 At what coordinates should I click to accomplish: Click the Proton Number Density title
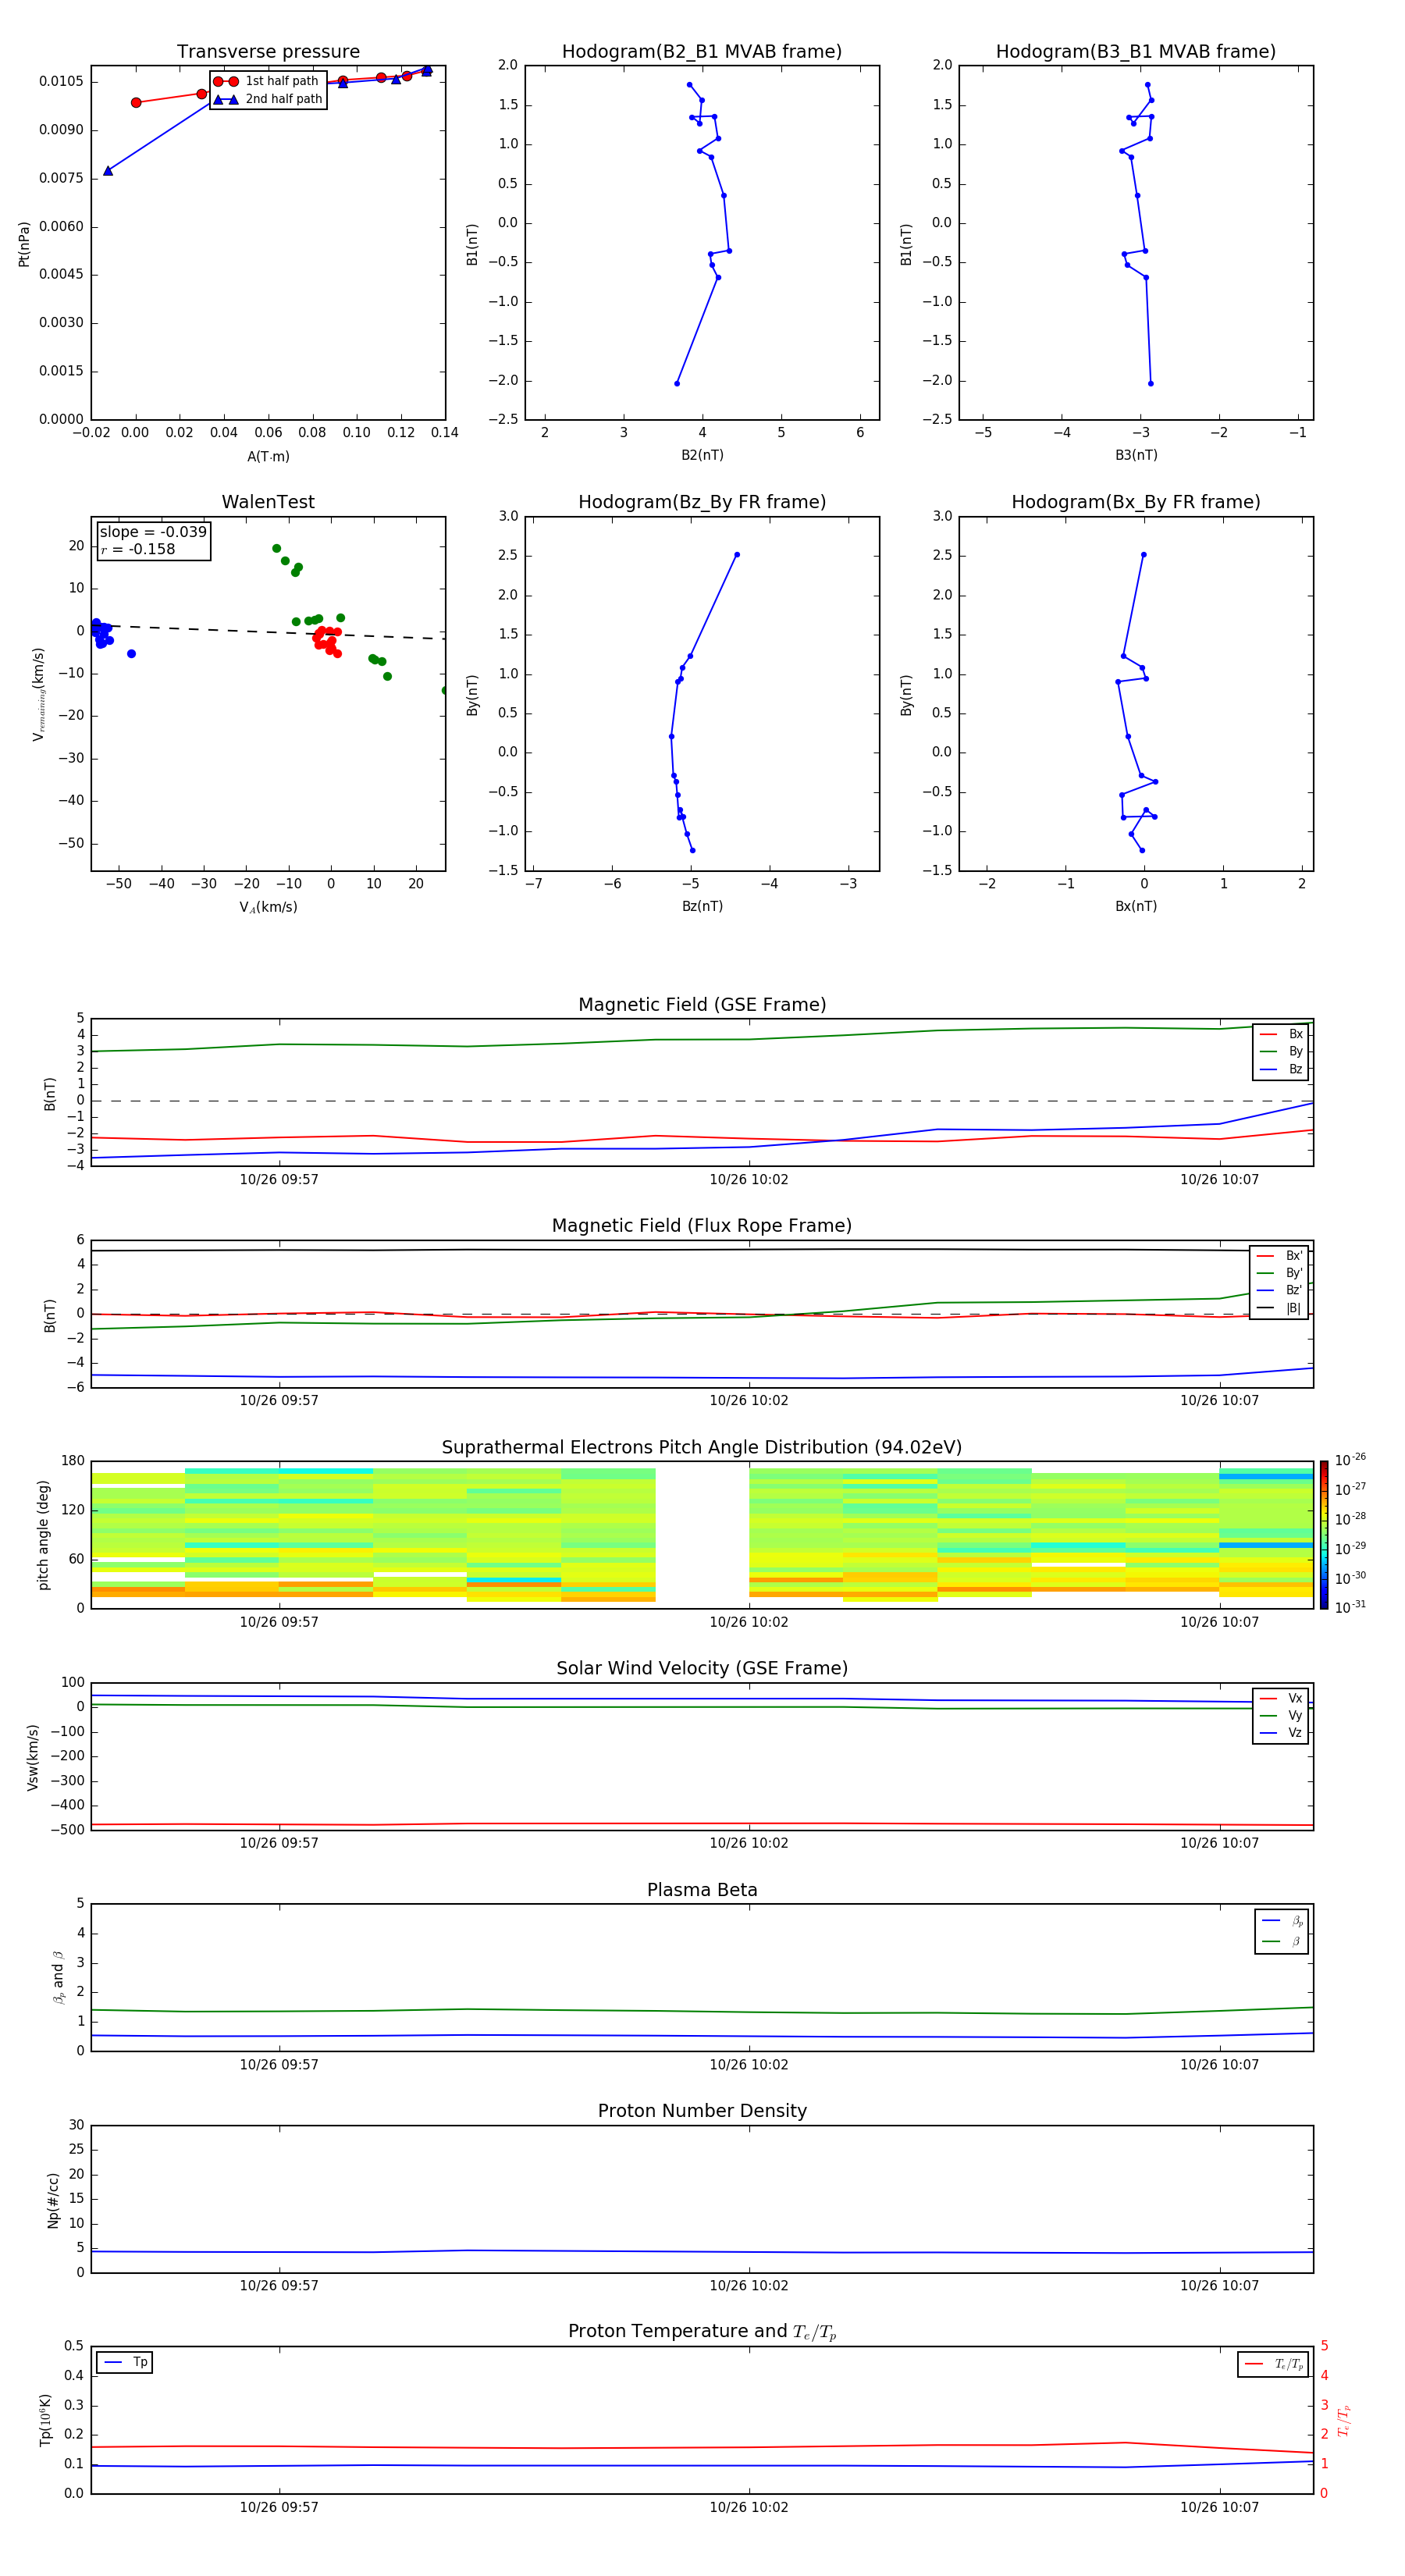pos(702,2111)
